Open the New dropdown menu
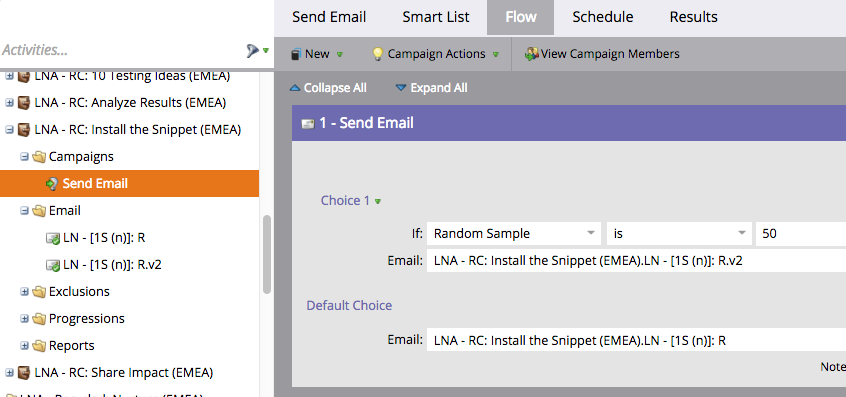Image resolution: width=846 pixels, height=397 pixels. tap(317, 54)
